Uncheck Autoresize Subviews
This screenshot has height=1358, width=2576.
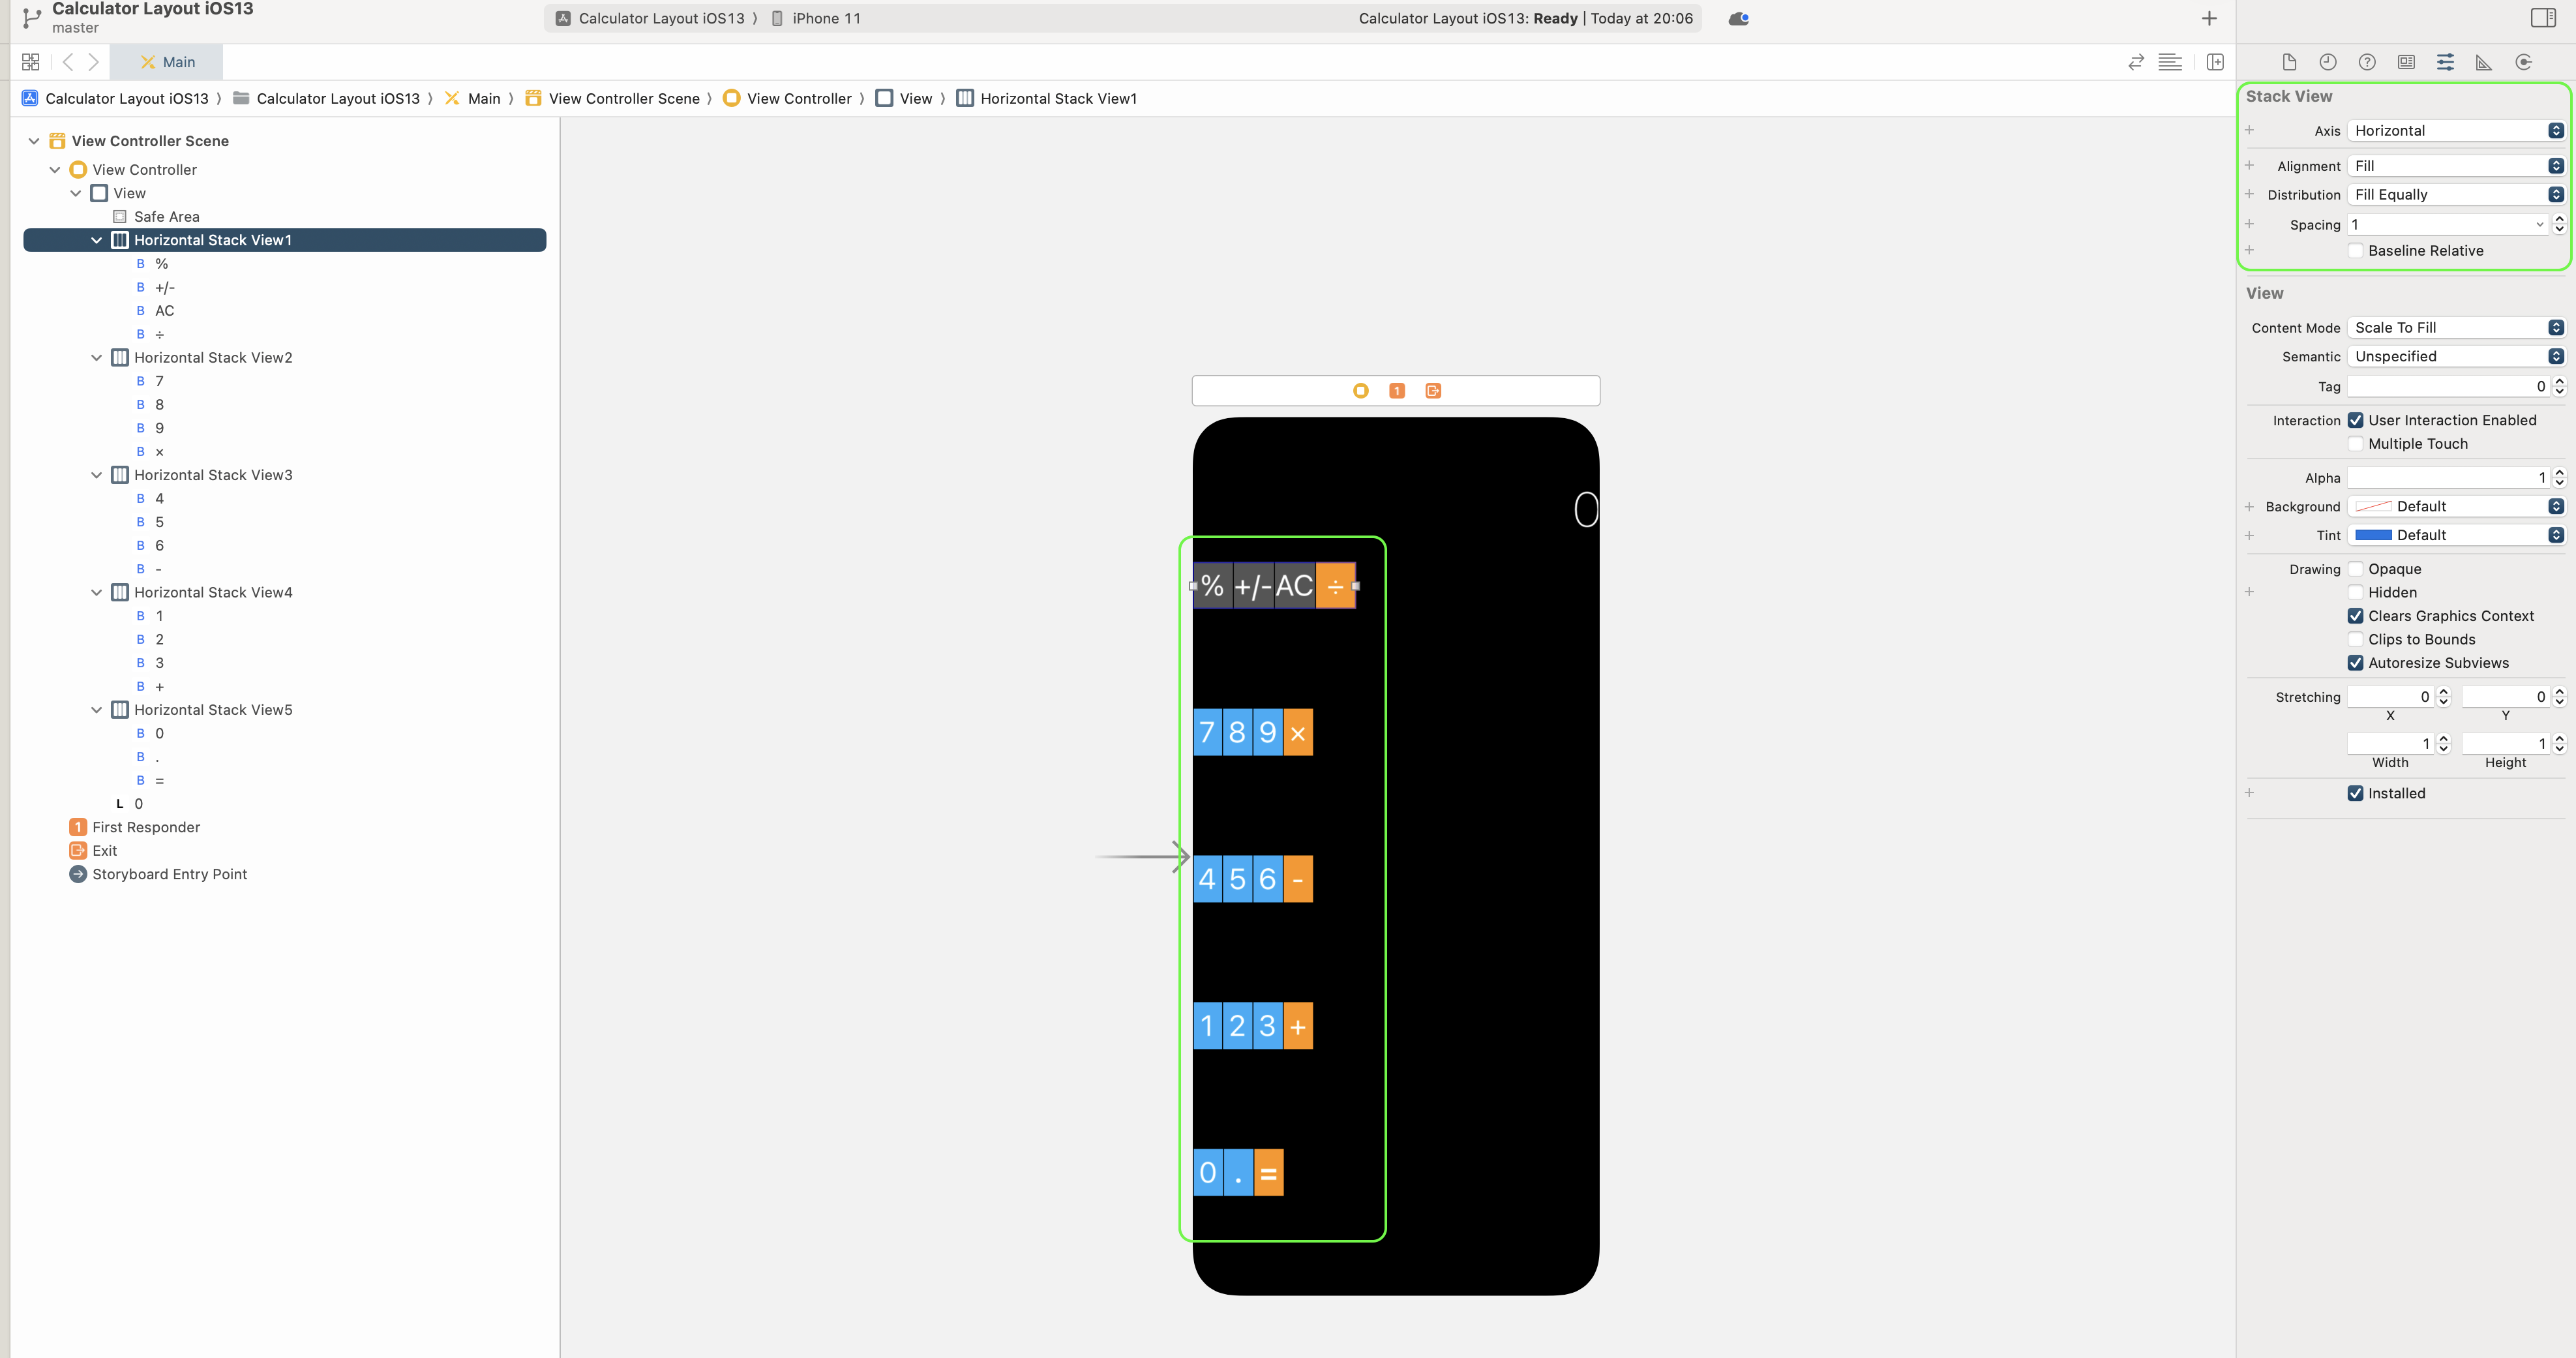pyautogui.click(x=2355, y=663)
